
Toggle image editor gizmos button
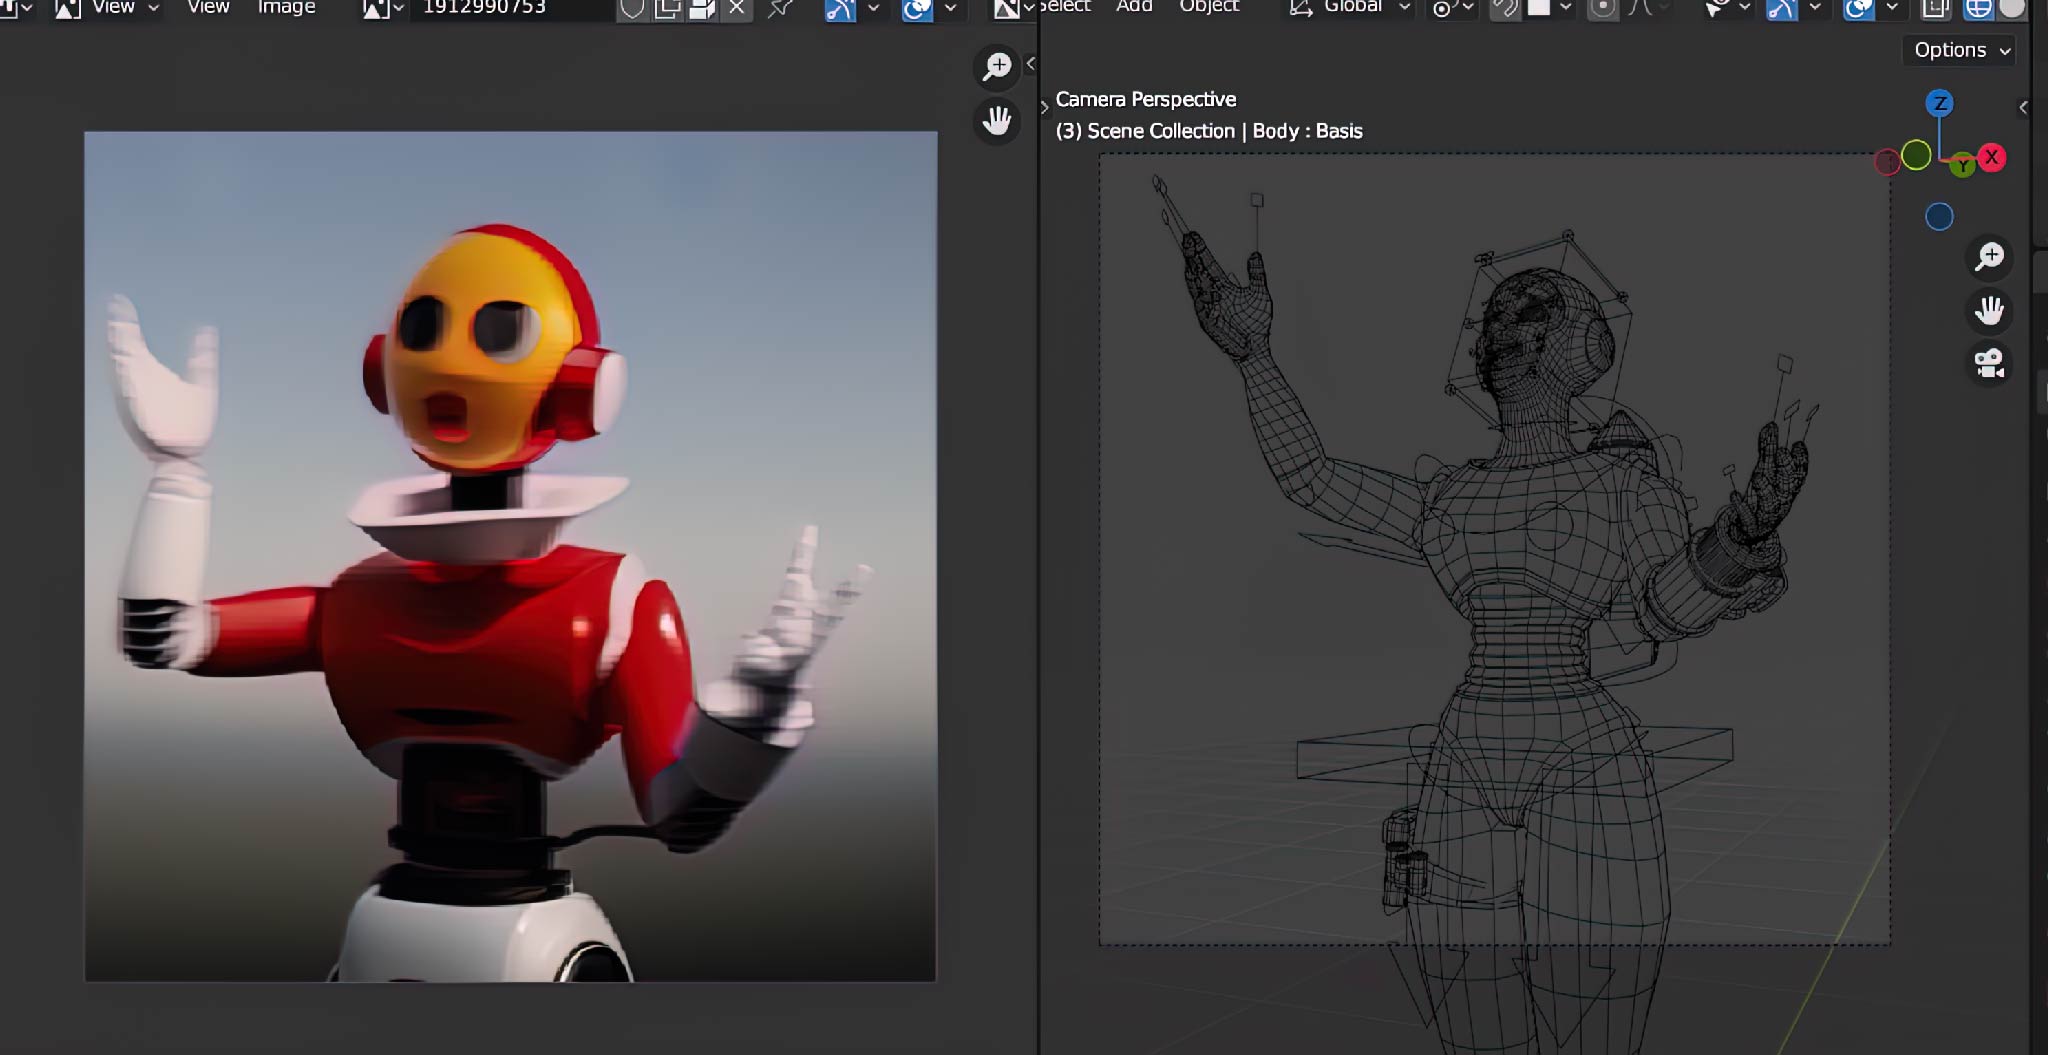840,8
